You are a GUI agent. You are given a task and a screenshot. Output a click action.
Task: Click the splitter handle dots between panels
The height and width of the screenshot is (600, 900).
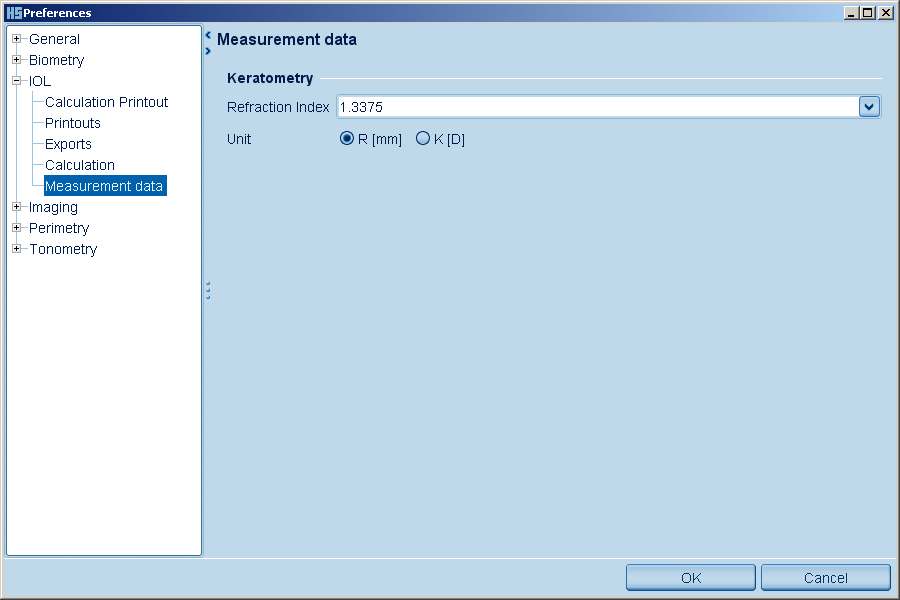[207, 290]
